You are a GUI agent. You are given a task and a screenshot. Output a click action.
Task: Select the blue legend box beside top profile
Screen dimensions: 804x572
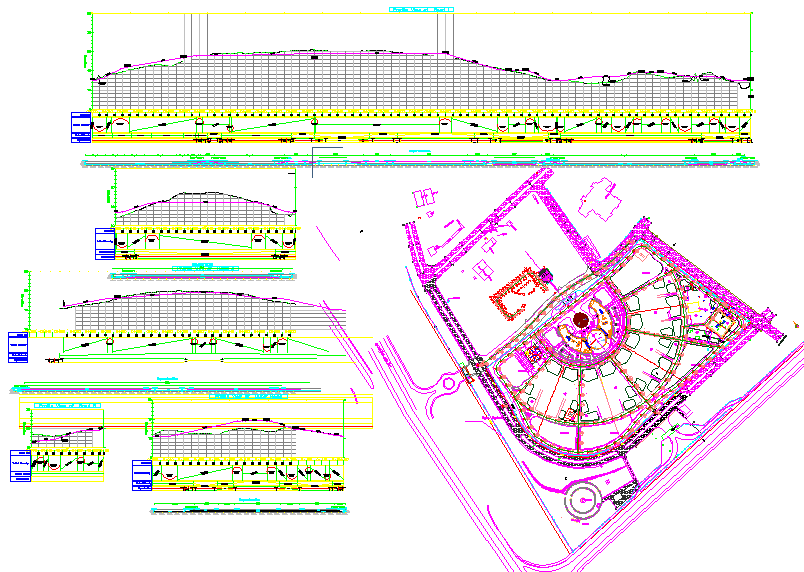80,126
